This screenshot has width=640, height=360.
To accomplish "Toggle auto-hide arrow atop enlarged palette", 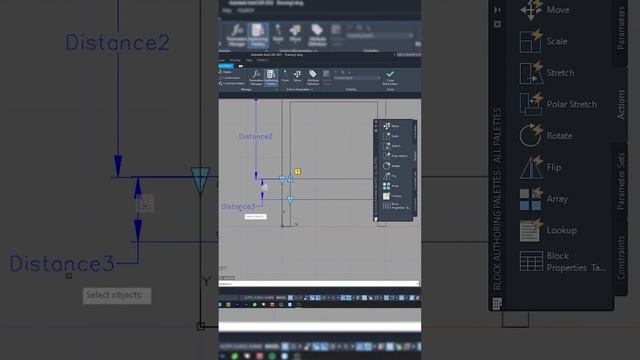I will pos(497,10).
